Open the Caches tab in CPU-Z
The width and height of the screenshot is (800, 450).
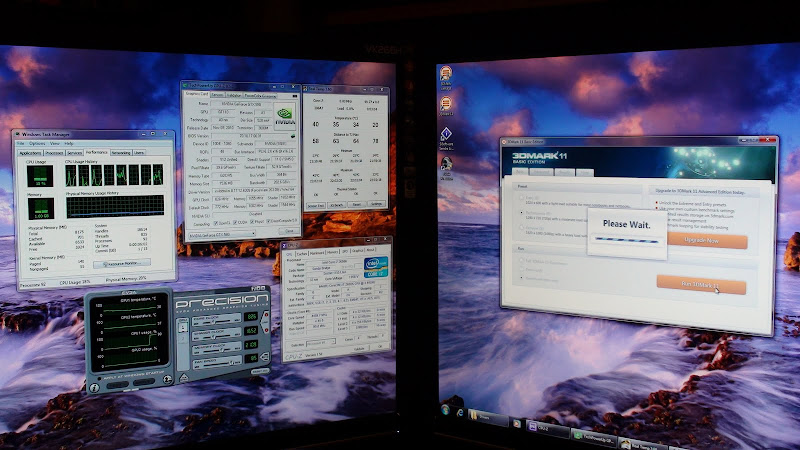pos(302,253)
